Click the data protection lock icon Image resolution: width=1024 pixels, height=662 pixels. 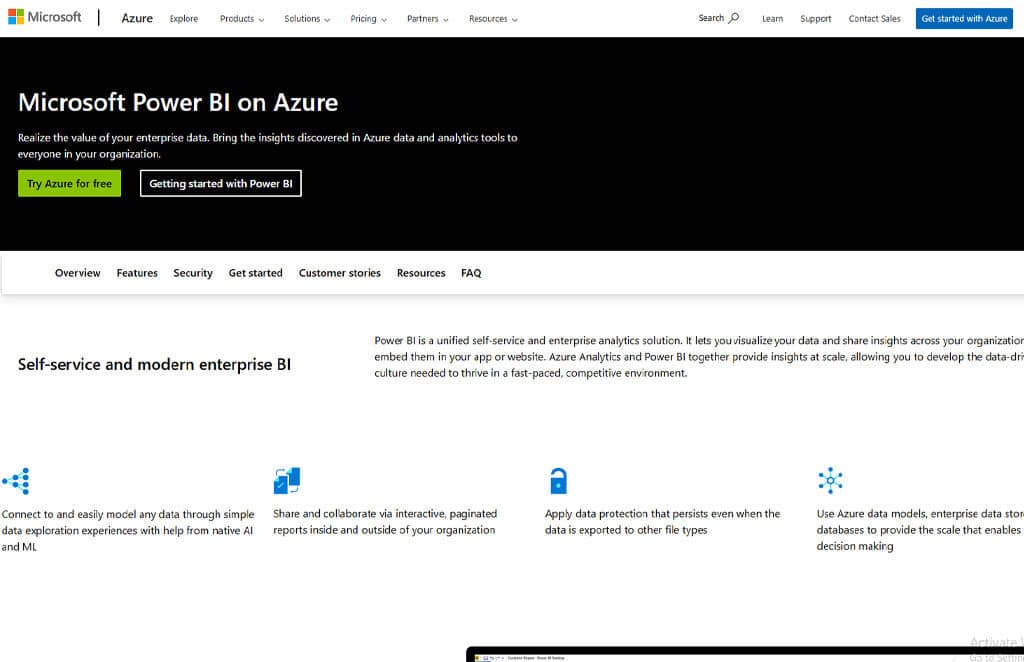tap(558, 481)
